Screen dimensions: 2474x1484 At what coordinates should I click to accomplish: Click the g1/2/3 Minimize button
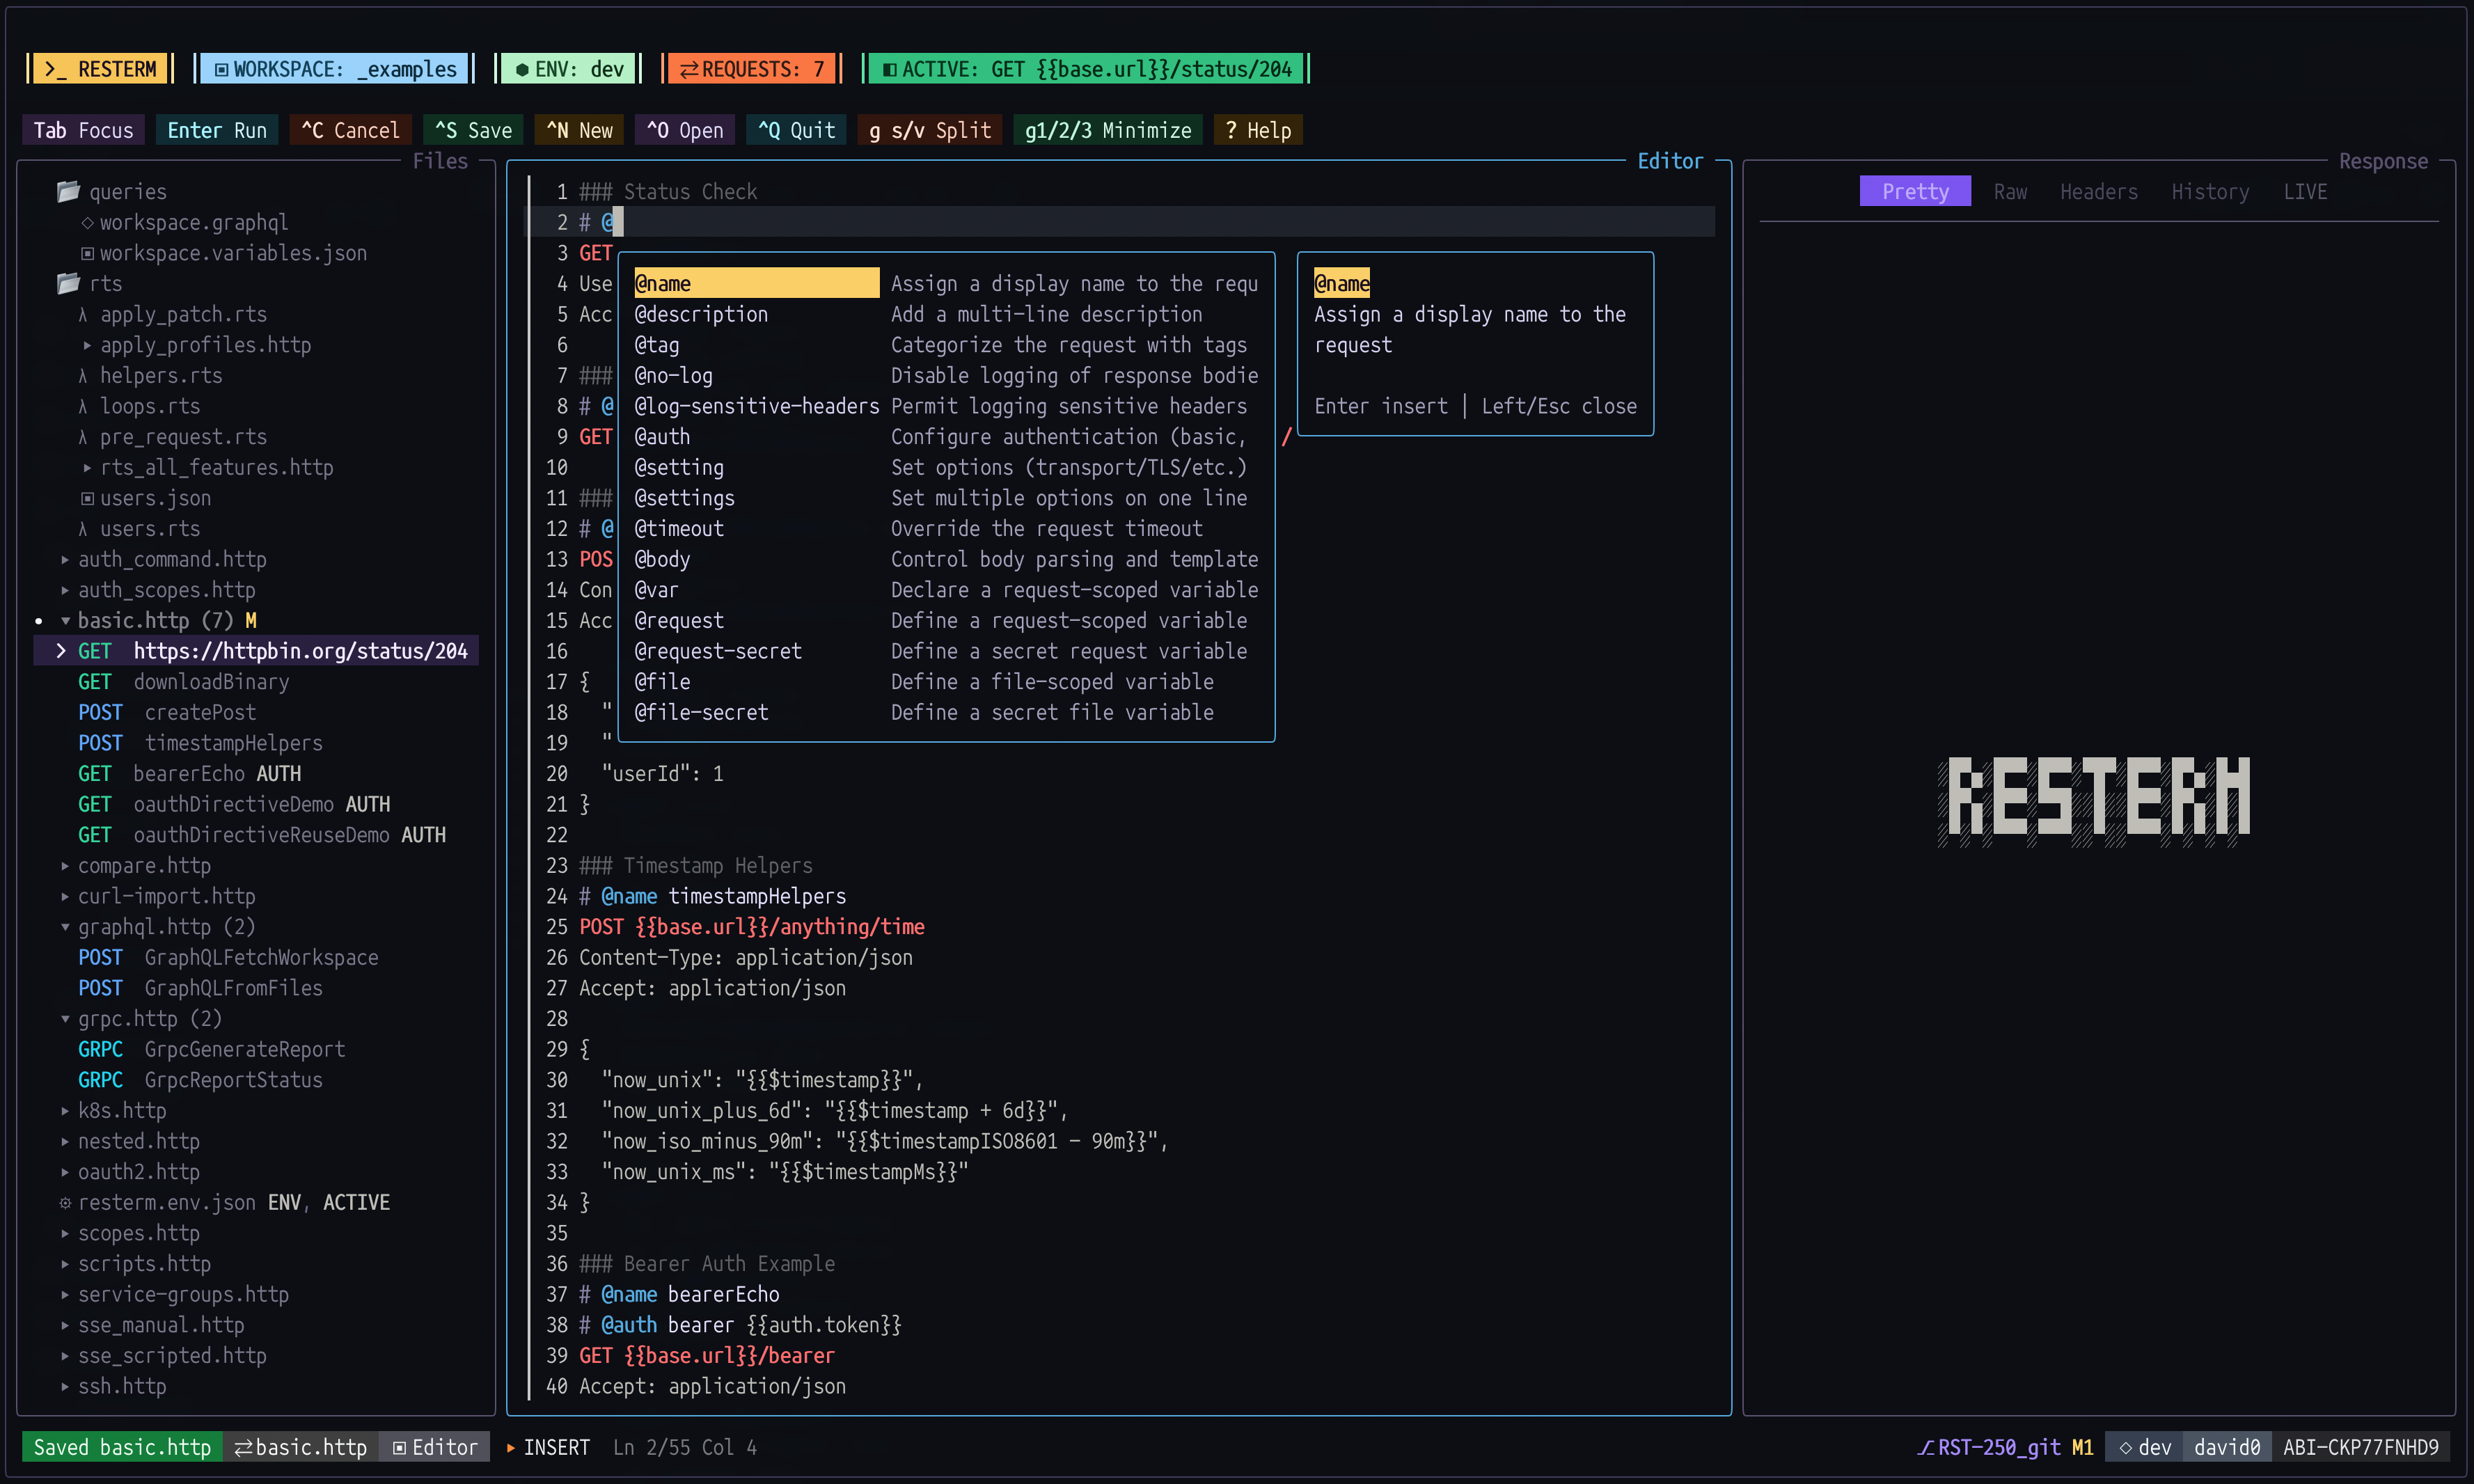click(x=1108, y=130)
